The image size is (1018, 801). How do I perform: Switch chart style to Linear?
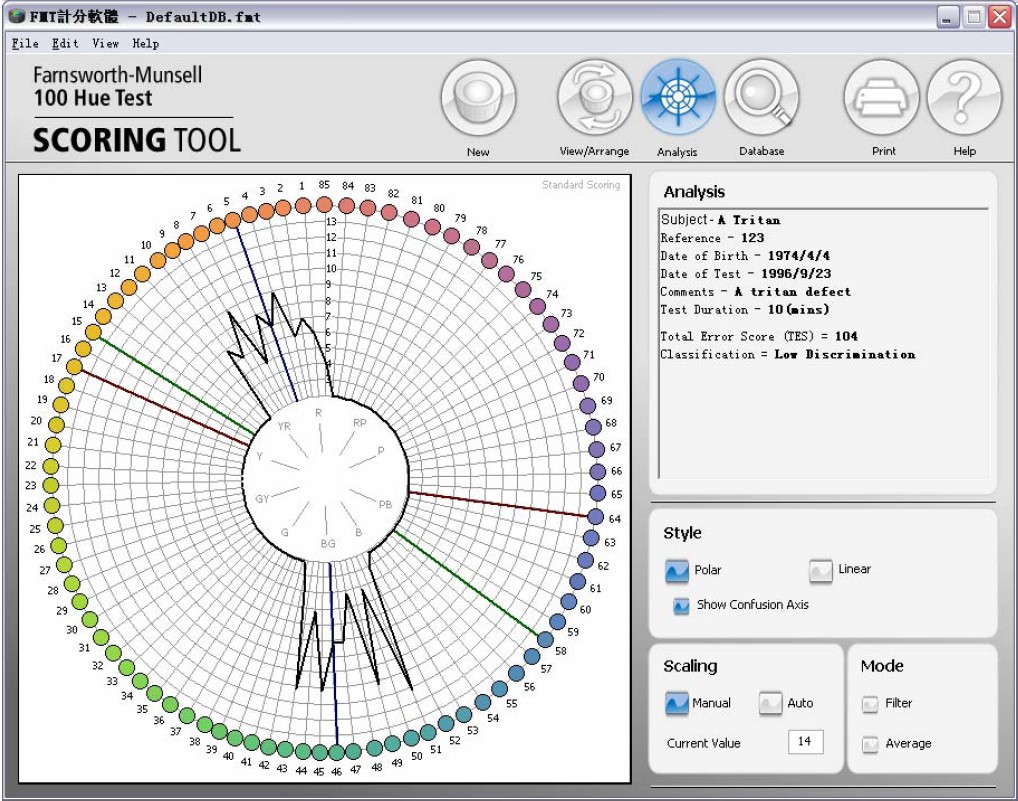click(x=821, y=570)
